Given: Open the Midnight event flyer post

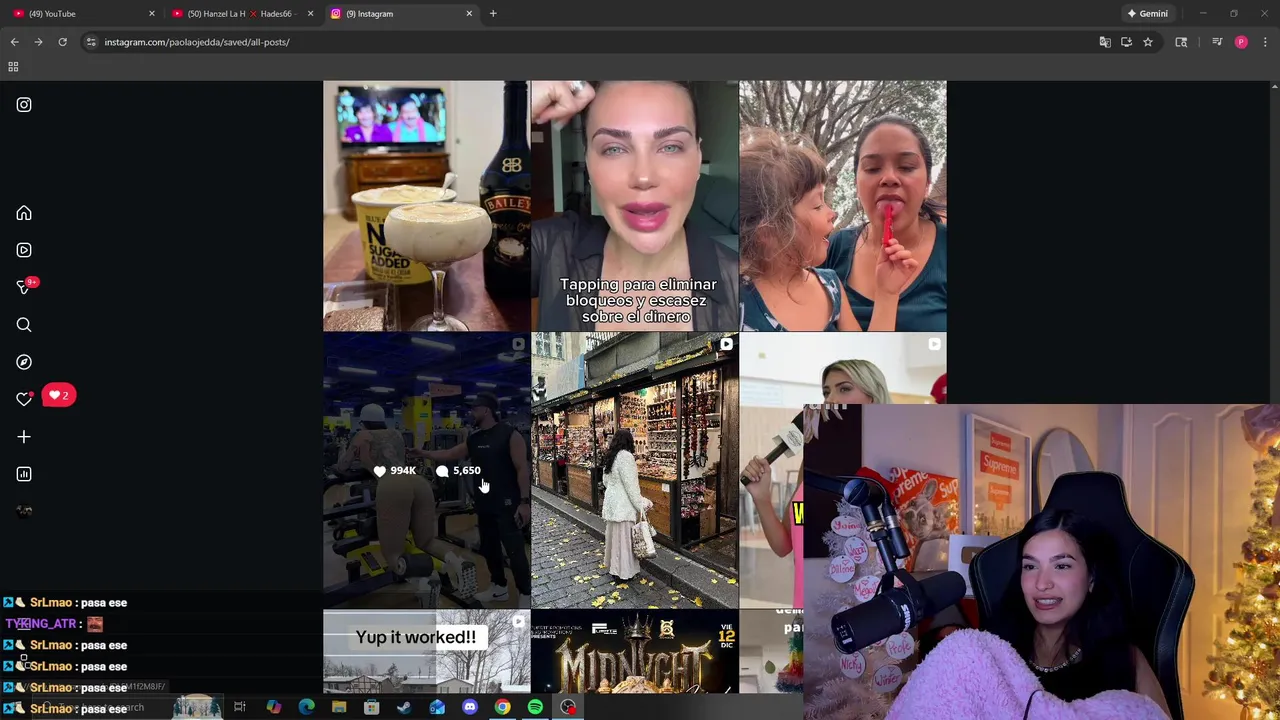Looking at the screenshot, I should tap(635, 651).
